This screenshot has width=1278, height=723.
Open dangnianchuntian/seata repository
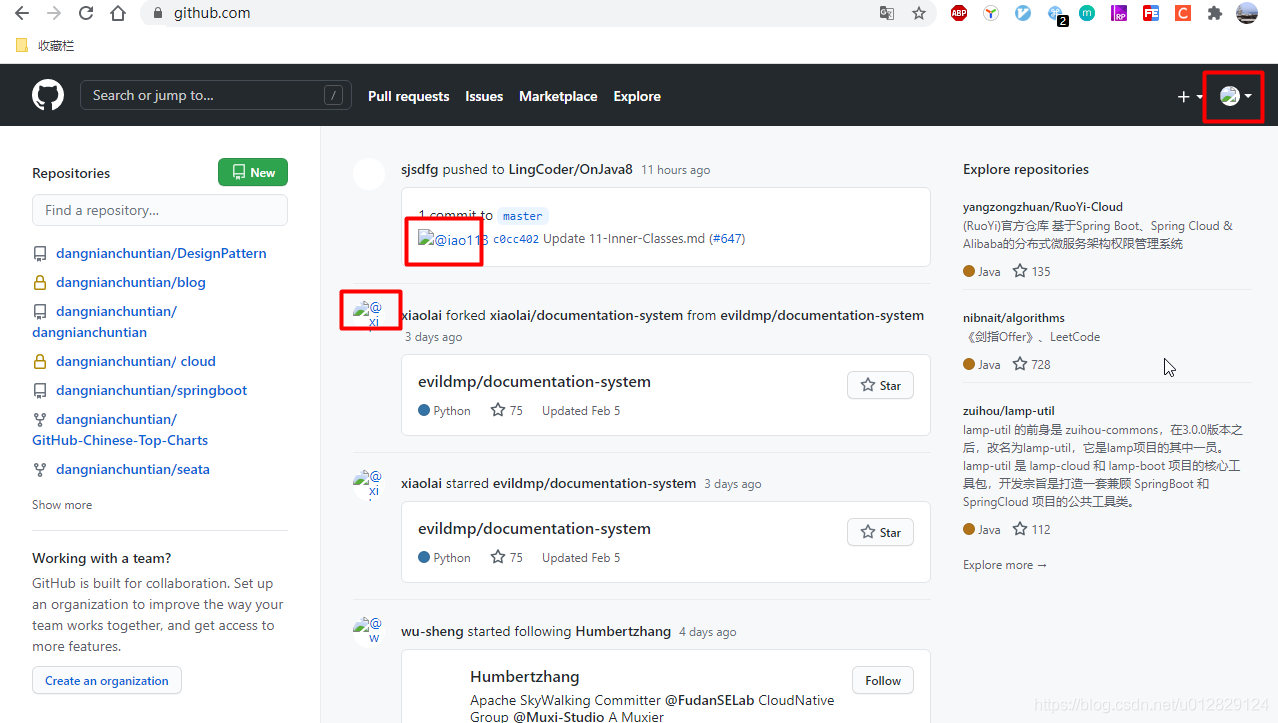click(x=133, y=470)
